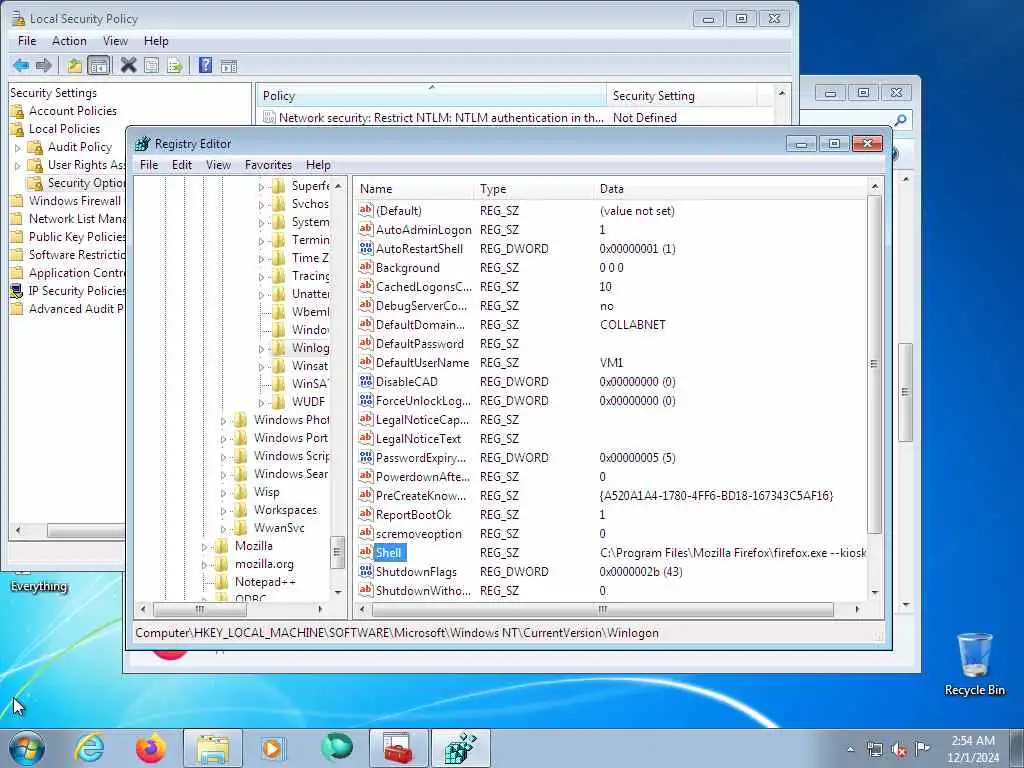Viewport: 1024px width, 768px height.
Task: Select the Account Policies tree item
Action: (72, 111)
